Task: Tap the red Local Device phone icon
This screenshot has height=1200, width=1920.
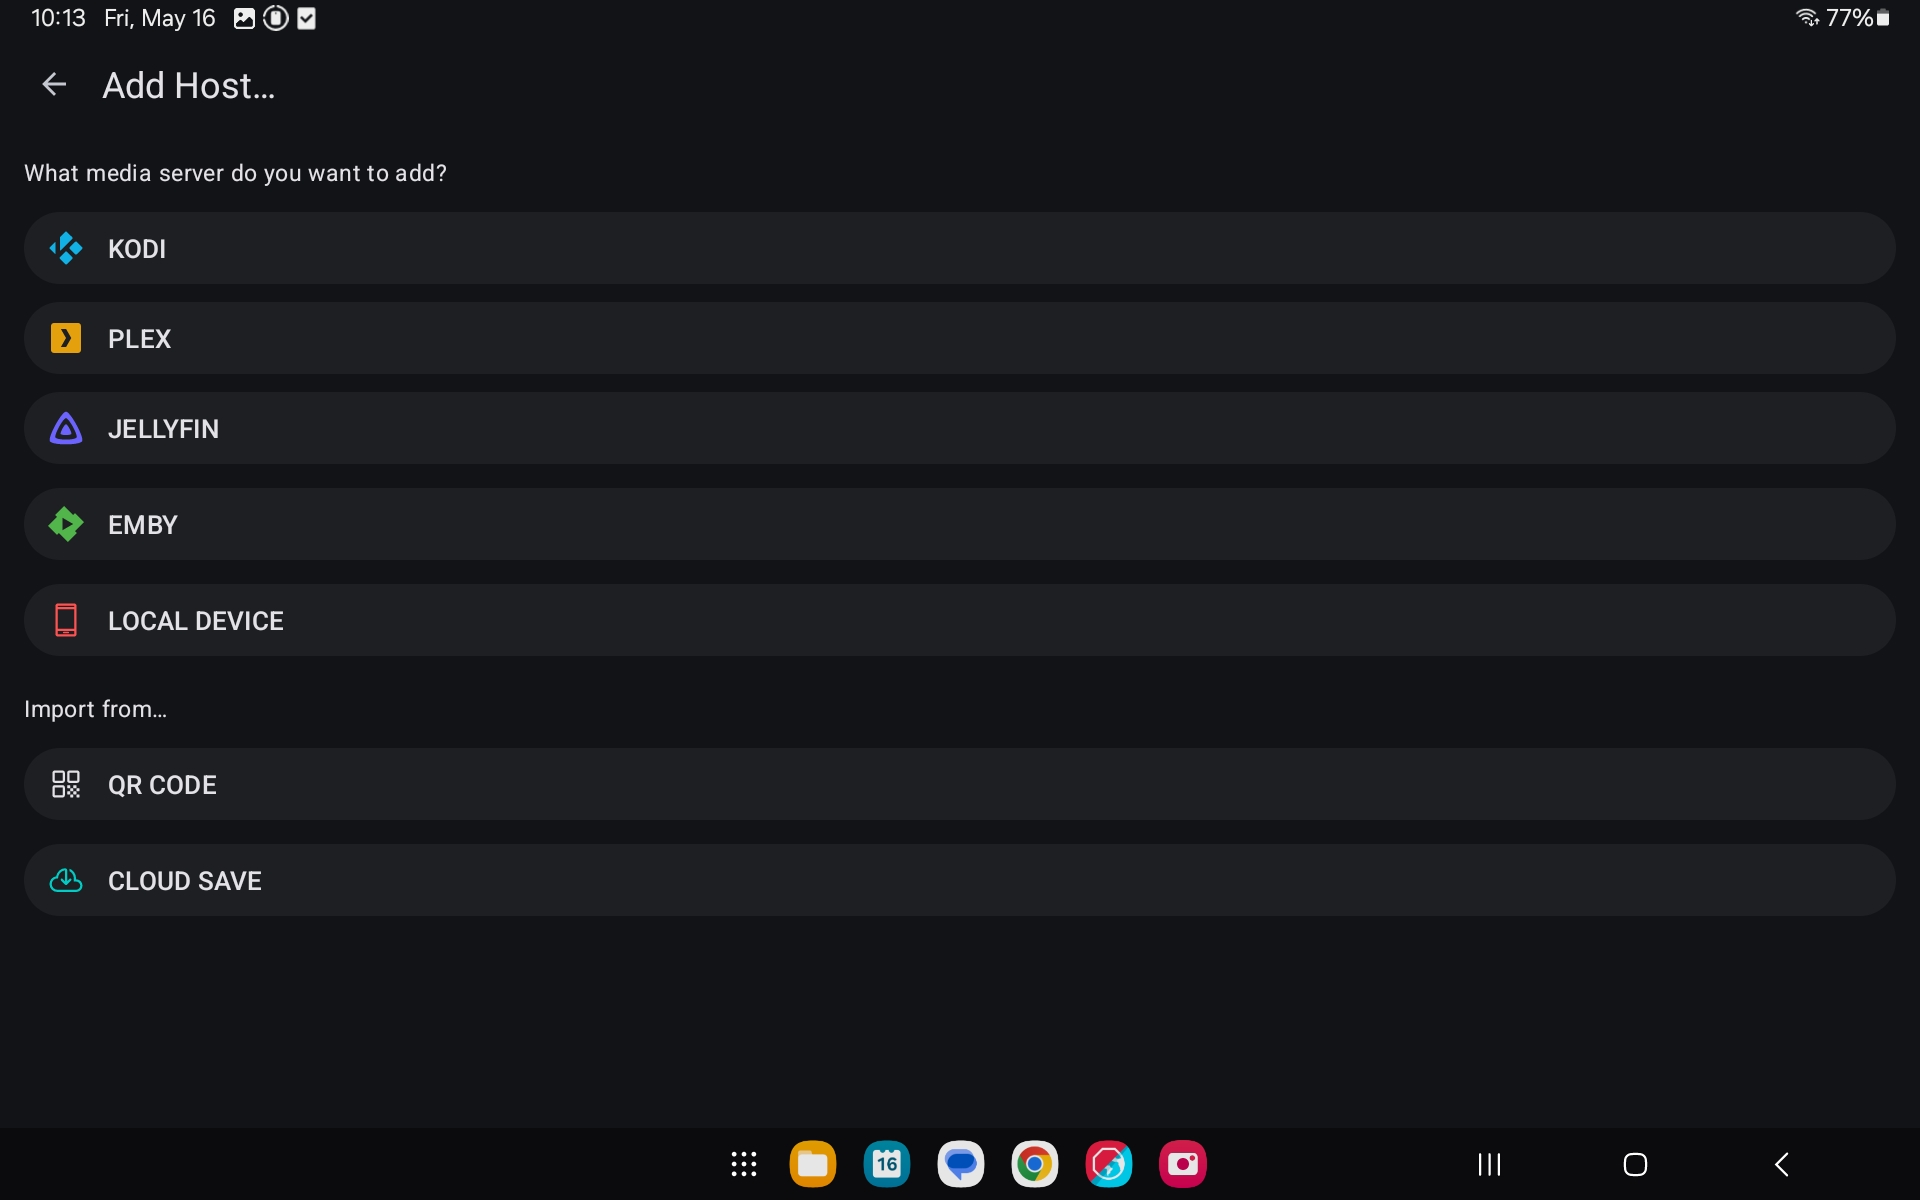Action: pos(66,620)
